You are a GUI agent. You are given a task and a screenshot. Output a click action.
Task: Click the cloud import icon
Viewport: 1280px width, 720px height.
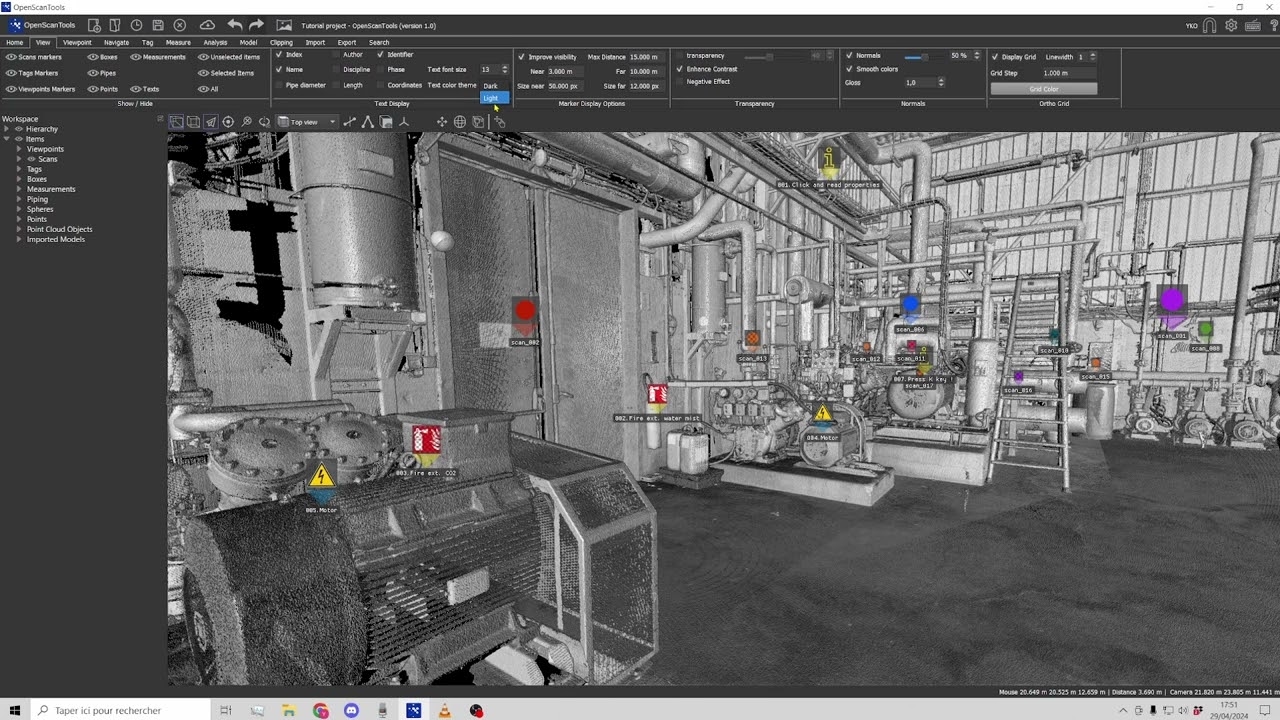coord(207,25)
